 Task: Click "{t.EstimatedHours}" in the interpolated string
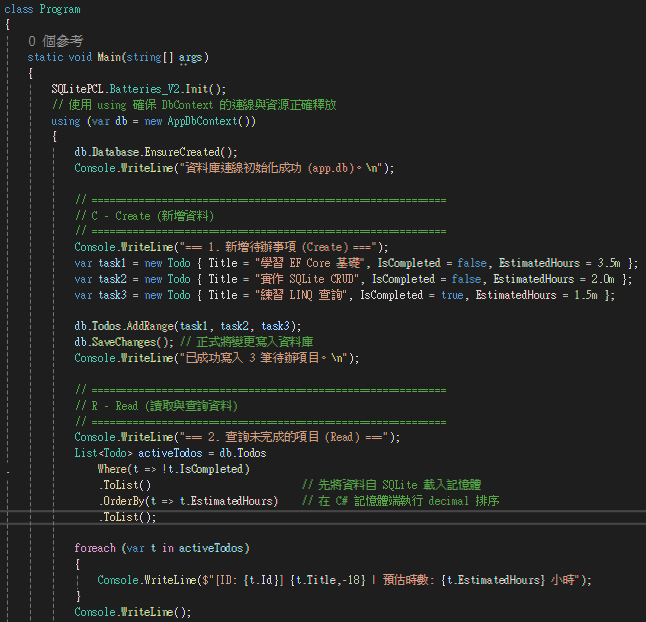click(493, 580)
